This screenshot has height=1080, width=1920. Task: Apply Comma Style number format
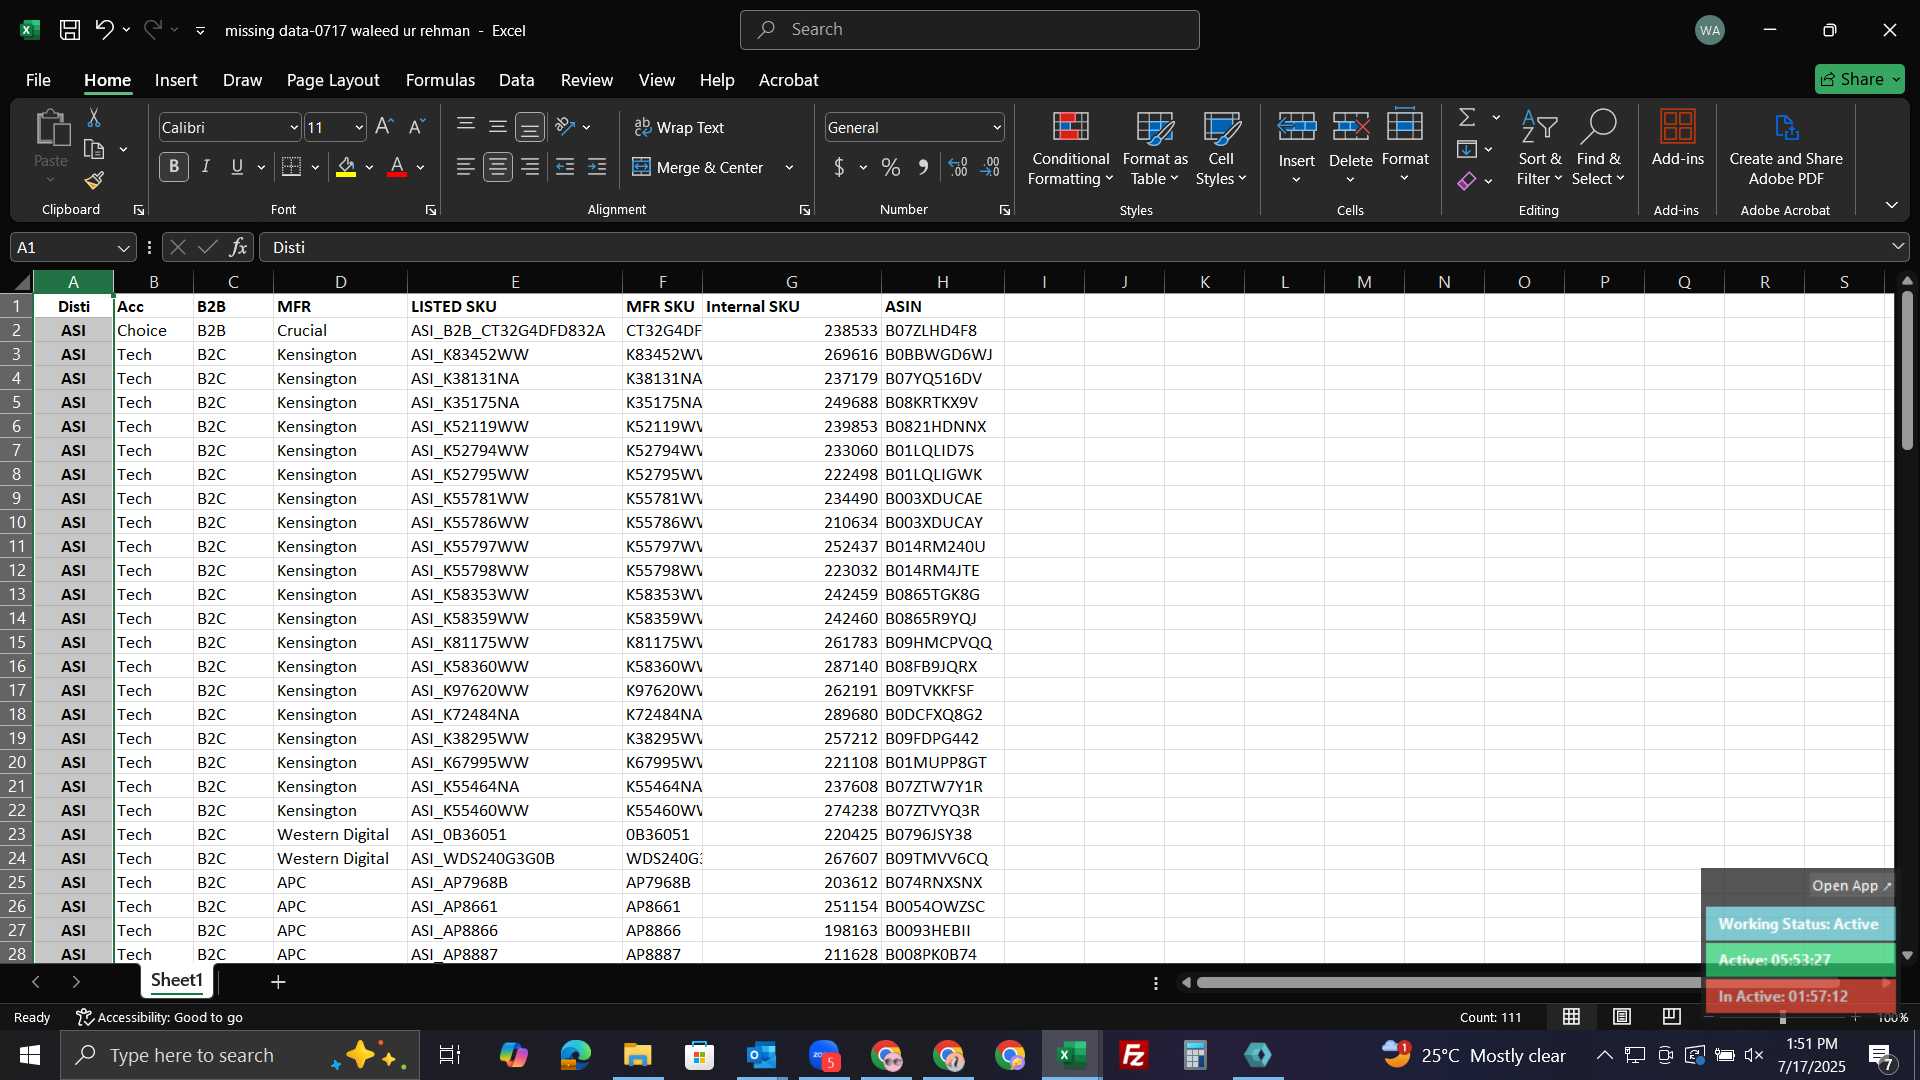(923, 167)
